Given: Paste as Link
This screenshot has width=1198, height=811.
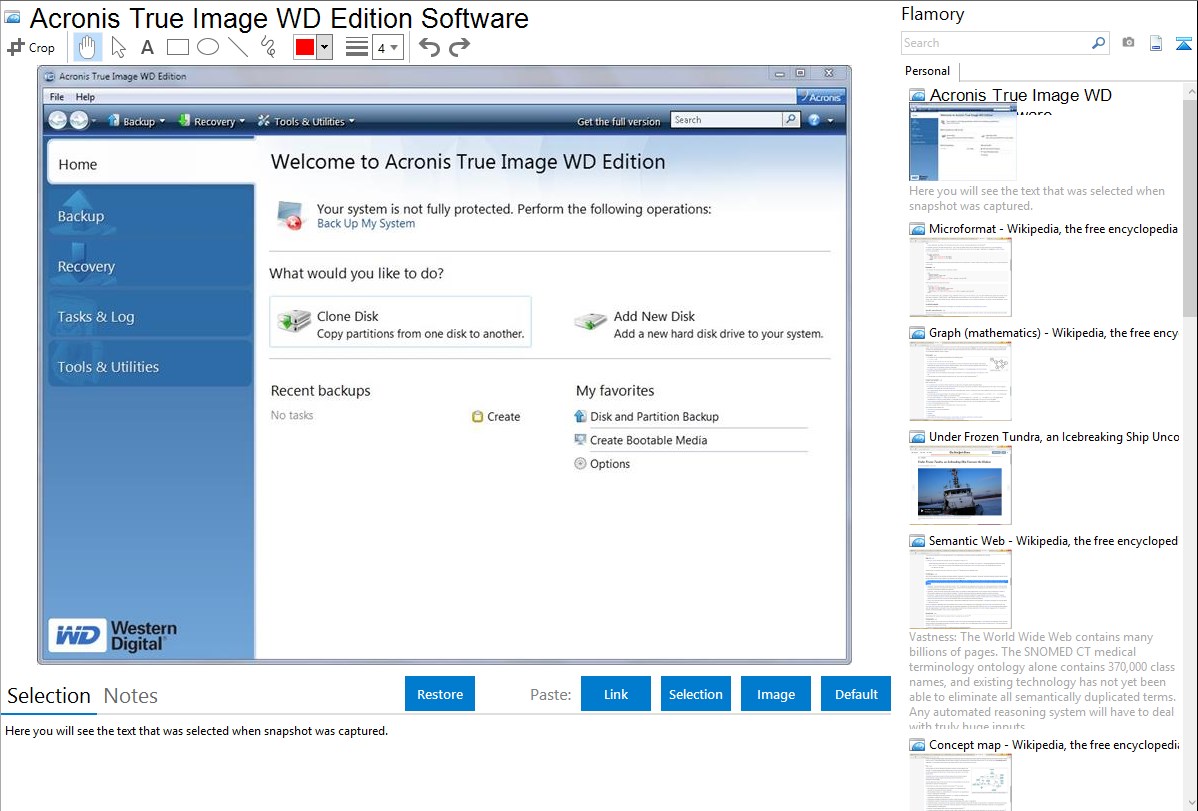Looking at the screenshot, I should click(x=616, y=694).
